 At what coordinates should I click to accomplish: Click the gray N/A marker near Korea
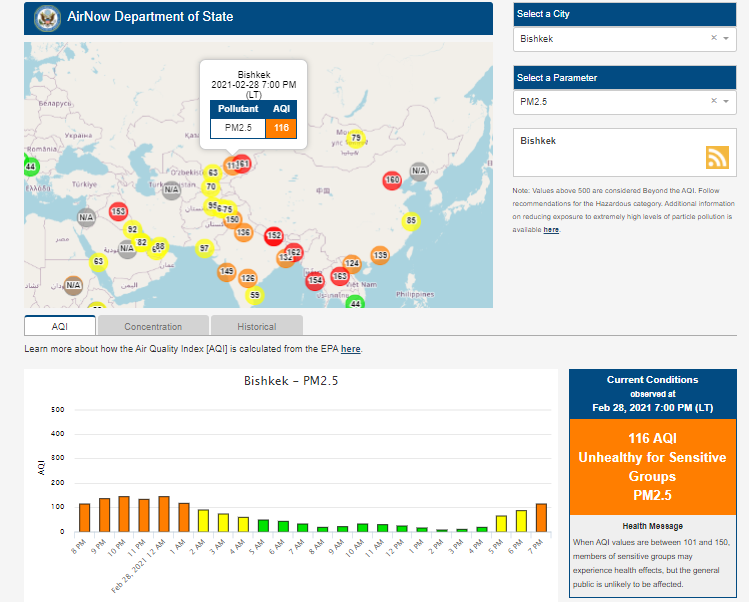click(418, 171)
